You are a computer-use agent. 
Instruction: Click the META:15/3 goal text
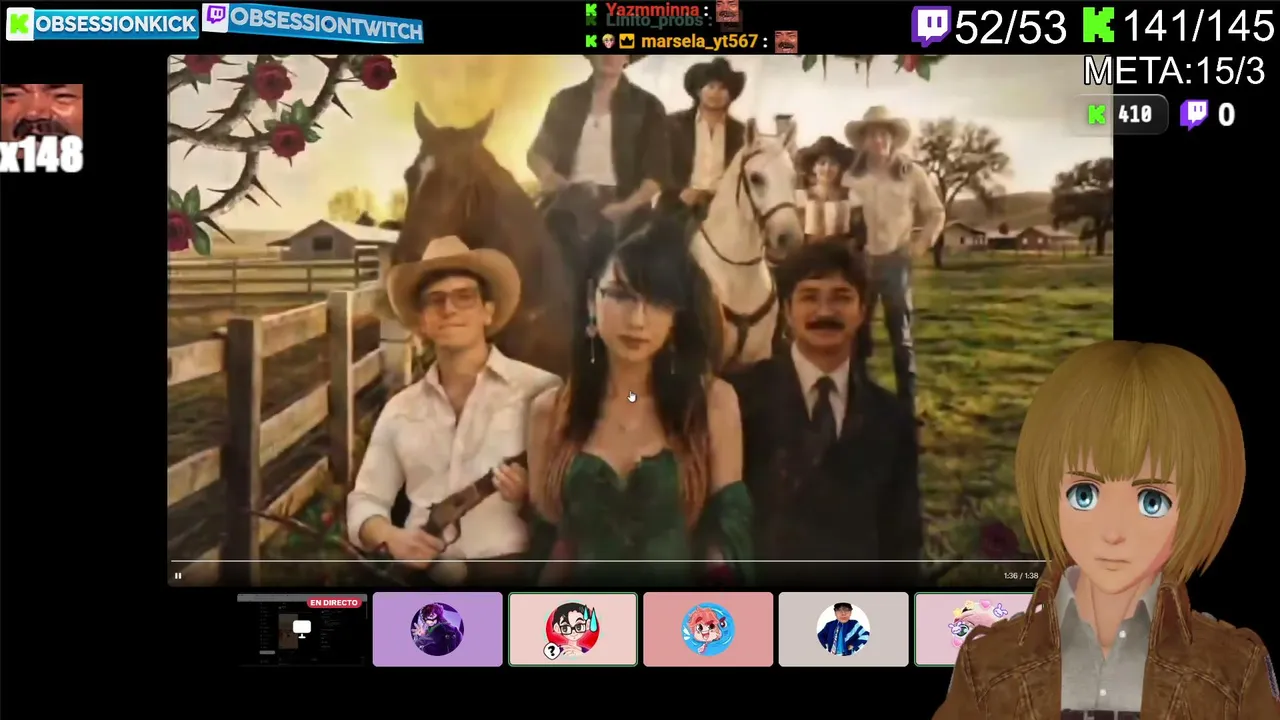pyautogui.click(x=1175, y=71)
